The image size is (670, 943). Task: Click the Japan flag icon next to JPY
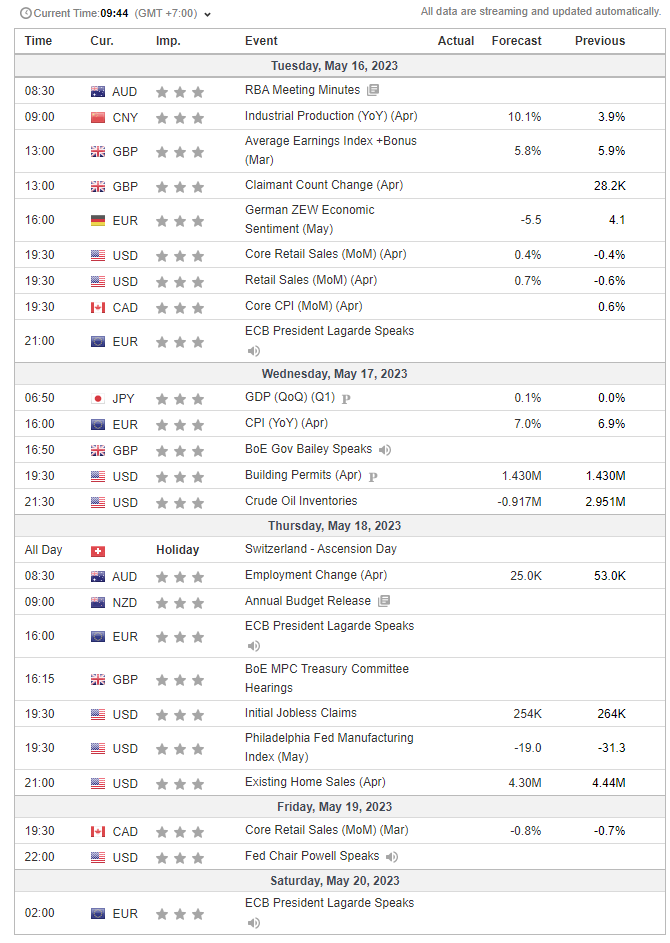pos(98,398)
